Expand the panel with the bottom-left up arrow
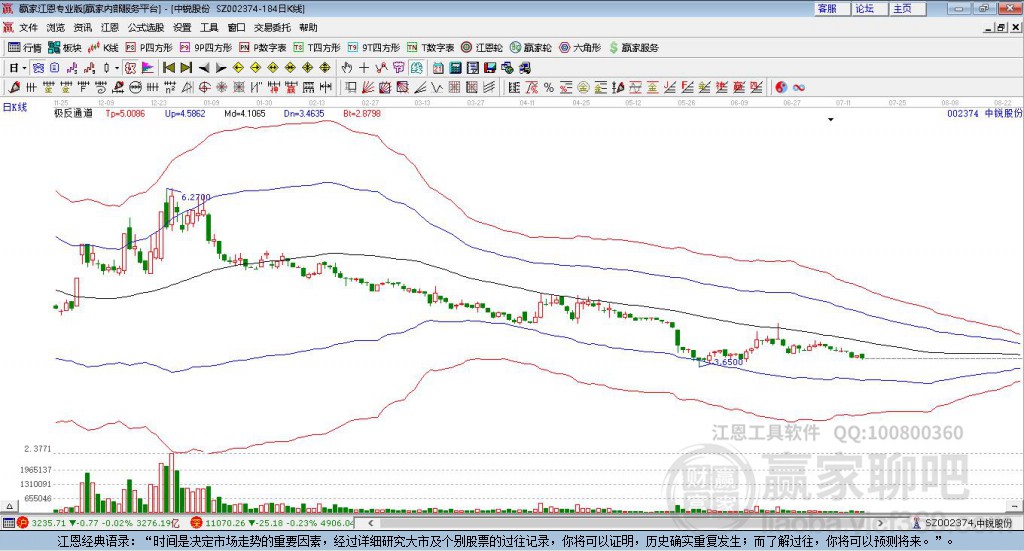 pyautogui.click(x=9, y=506)
